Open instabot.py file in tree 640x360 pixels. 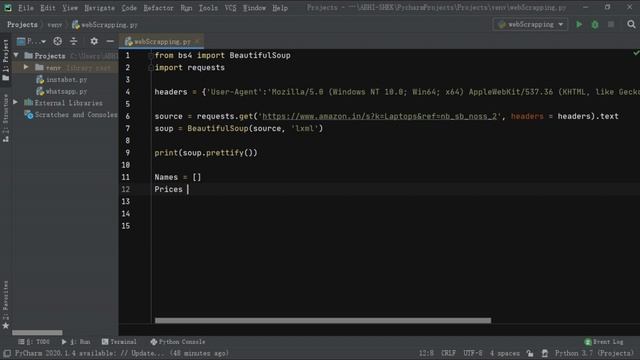click(62, 80)
